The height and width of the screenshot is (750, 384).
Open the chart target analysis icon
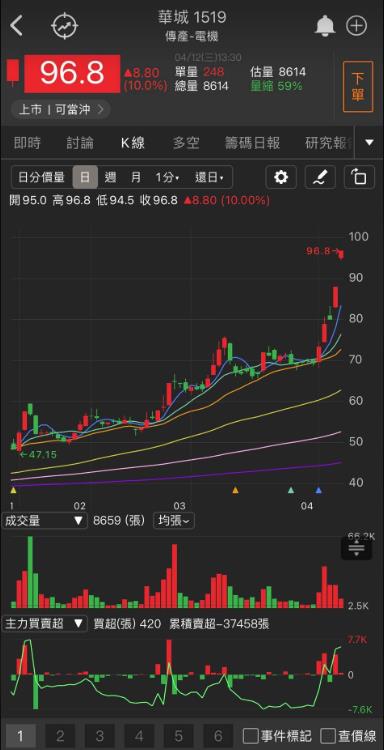65,26
